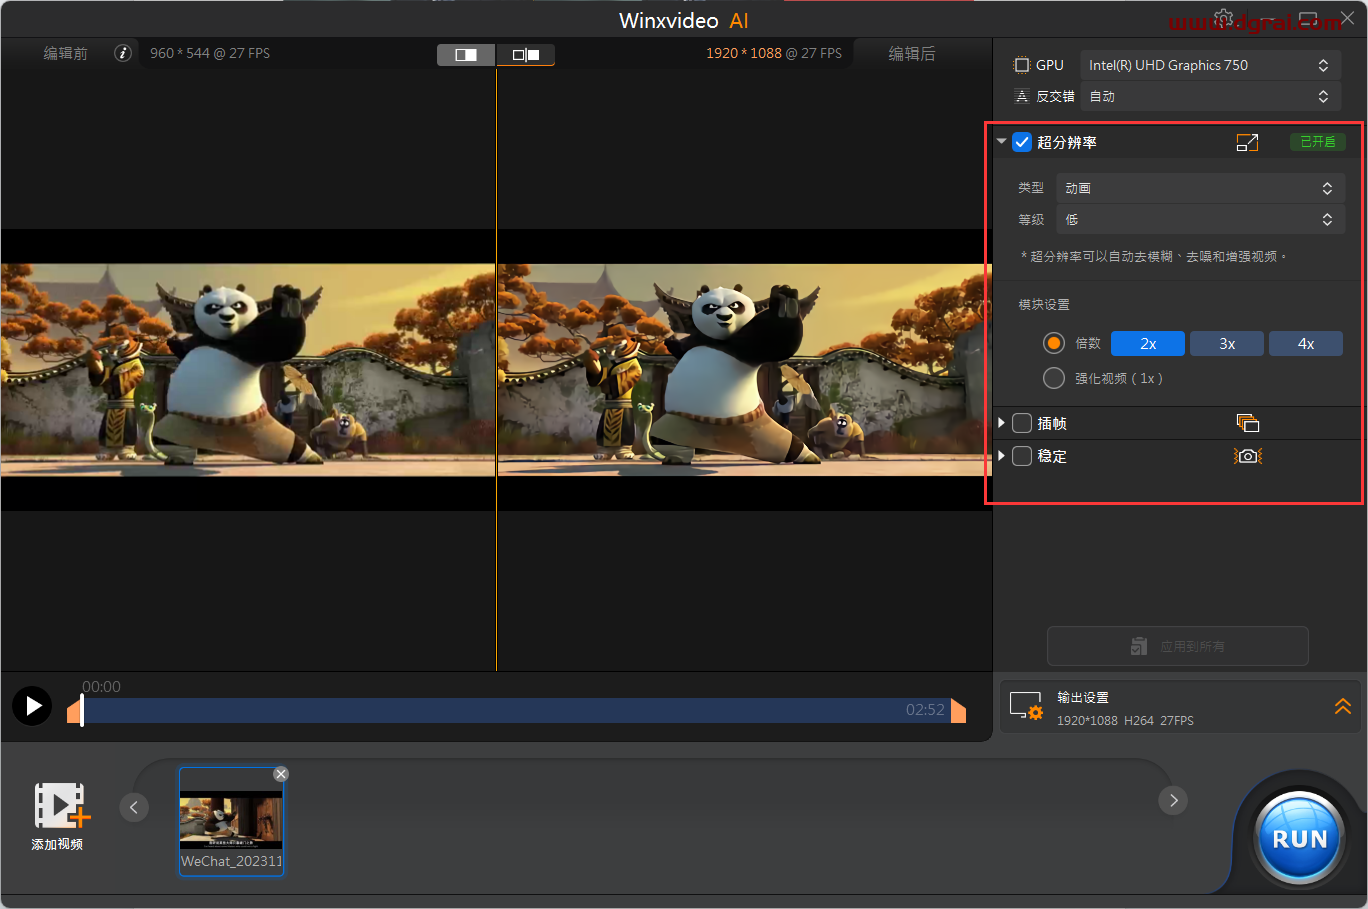This screenshot has width=1368, height=909.
Task: Click the 应用到所有 button
Action: coord(1178,646)
